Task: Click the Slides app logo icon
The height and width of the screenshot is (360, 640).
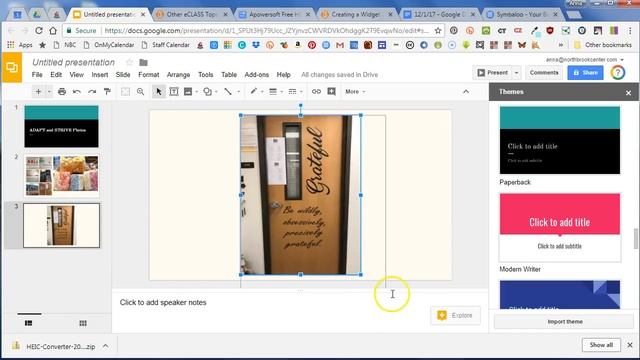Action: pyautogui.click(x=12, y=67)
